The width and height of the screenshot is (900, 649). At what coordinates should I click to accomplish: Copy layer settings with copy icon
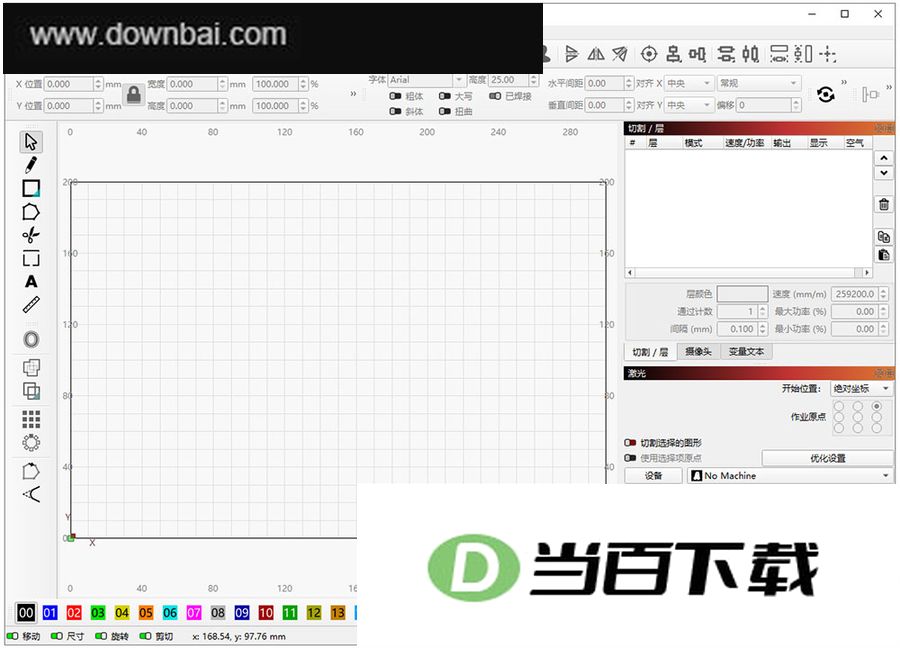[884, 236]
